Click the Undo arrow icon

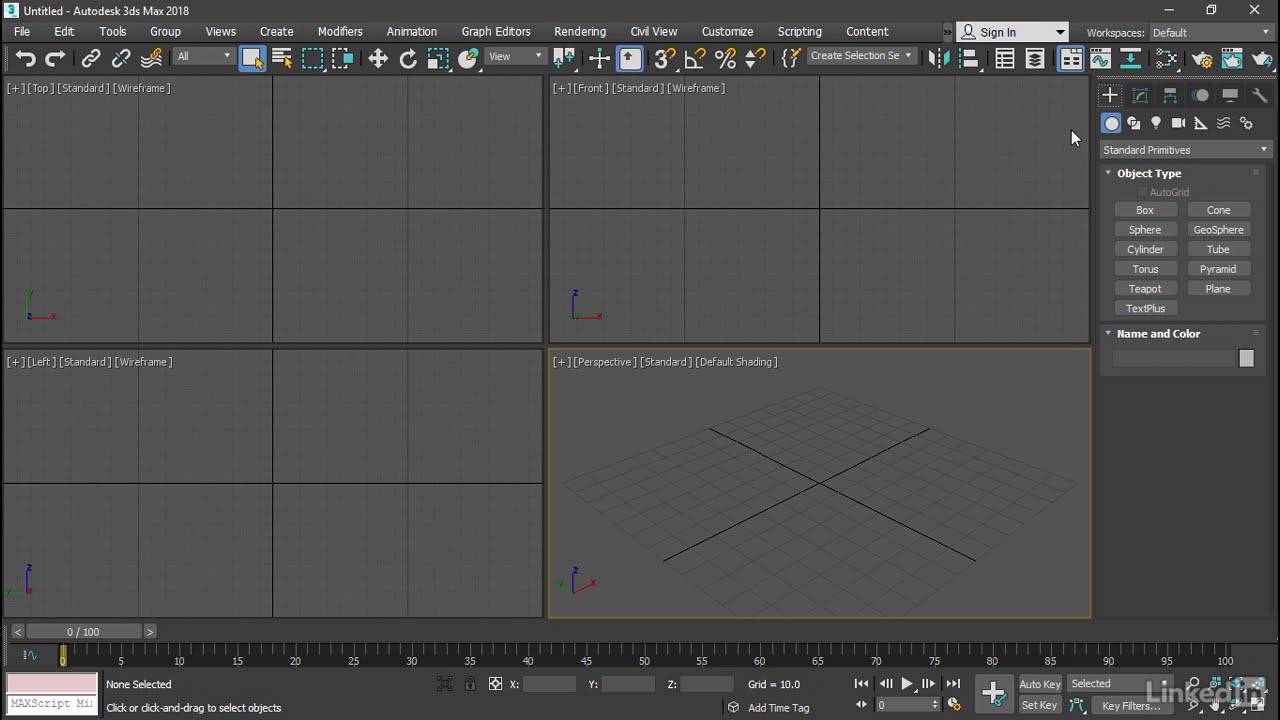25,59
